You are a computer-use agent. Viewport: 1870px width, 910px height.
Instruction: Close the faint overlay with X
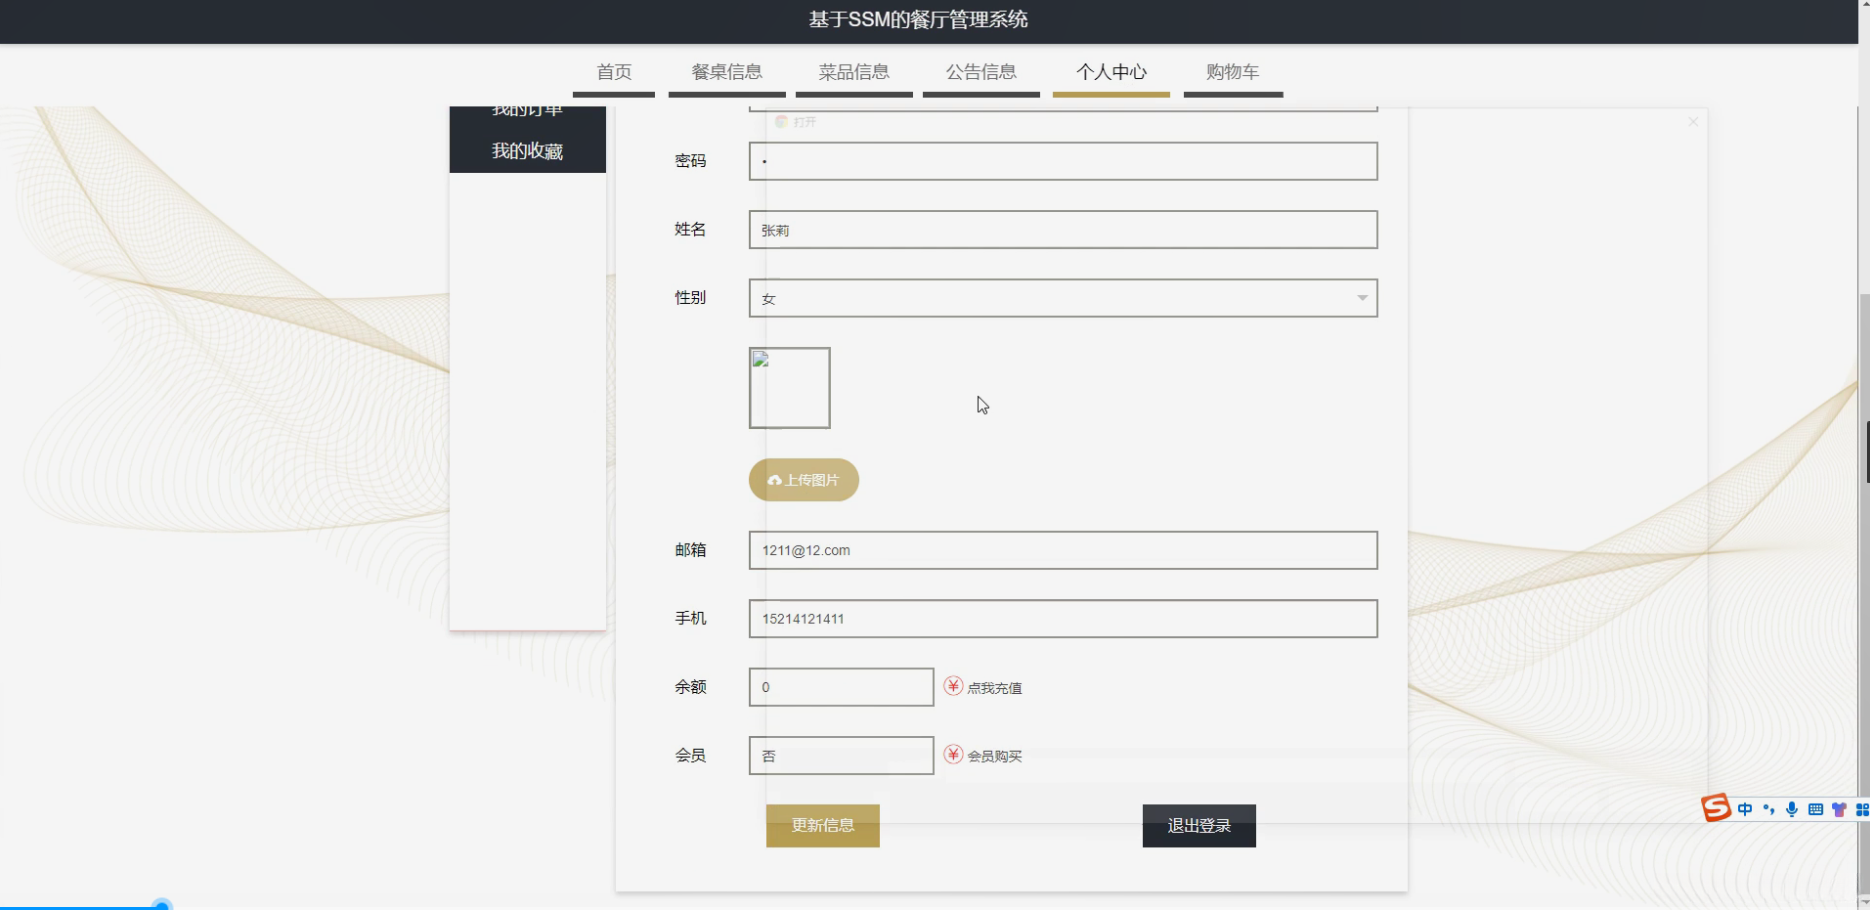pyautogui.click(x=1693, y=122)
